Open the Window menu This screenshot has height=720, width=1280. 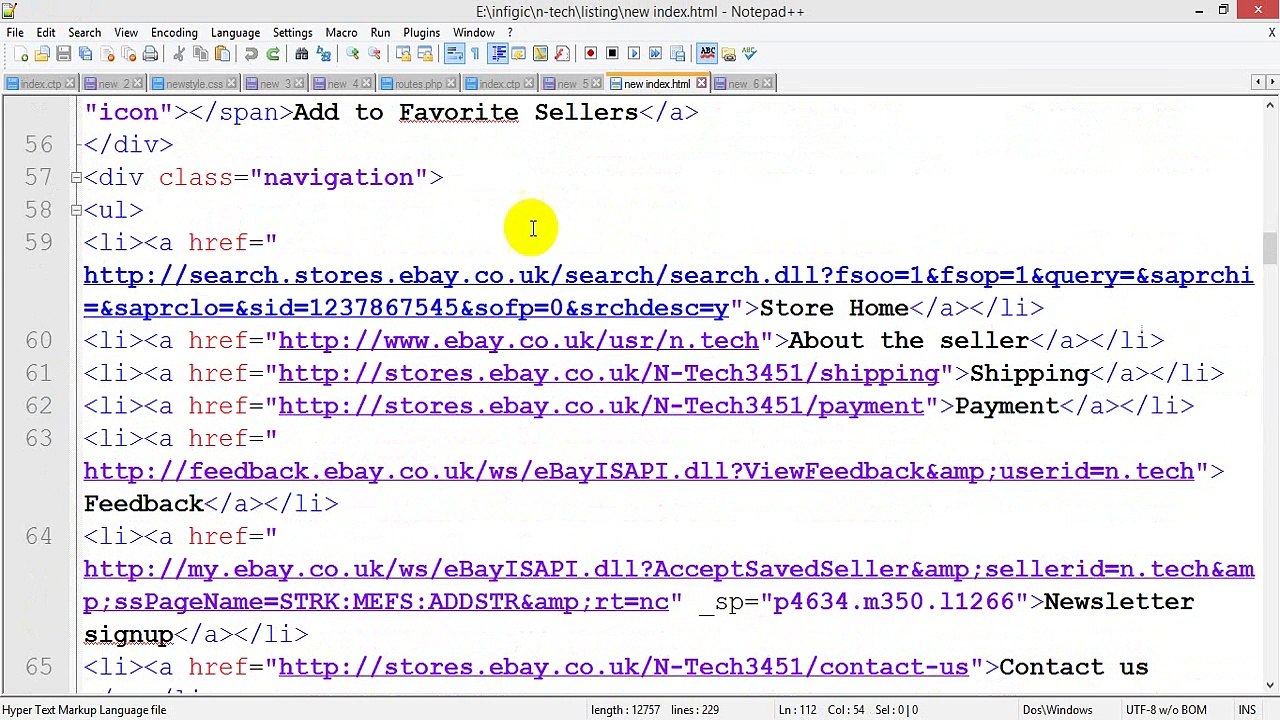click(474, 33)
